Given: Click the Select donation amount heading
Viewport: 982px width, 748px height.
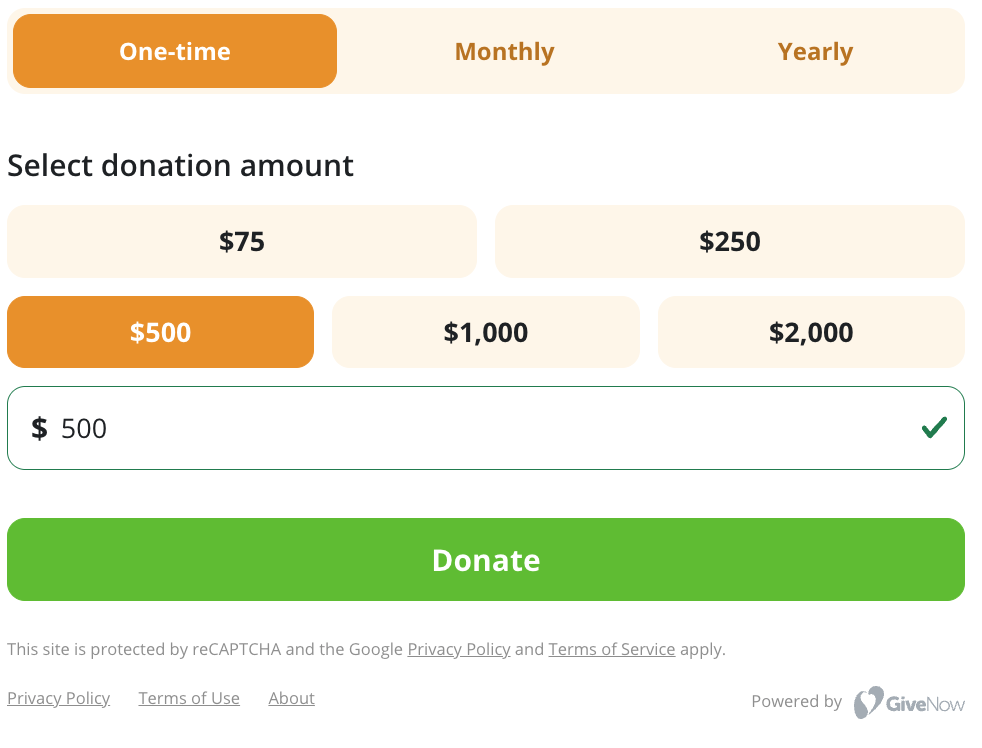Looking at the screenshot, I should pyautogui.click(x=180, y=166).
